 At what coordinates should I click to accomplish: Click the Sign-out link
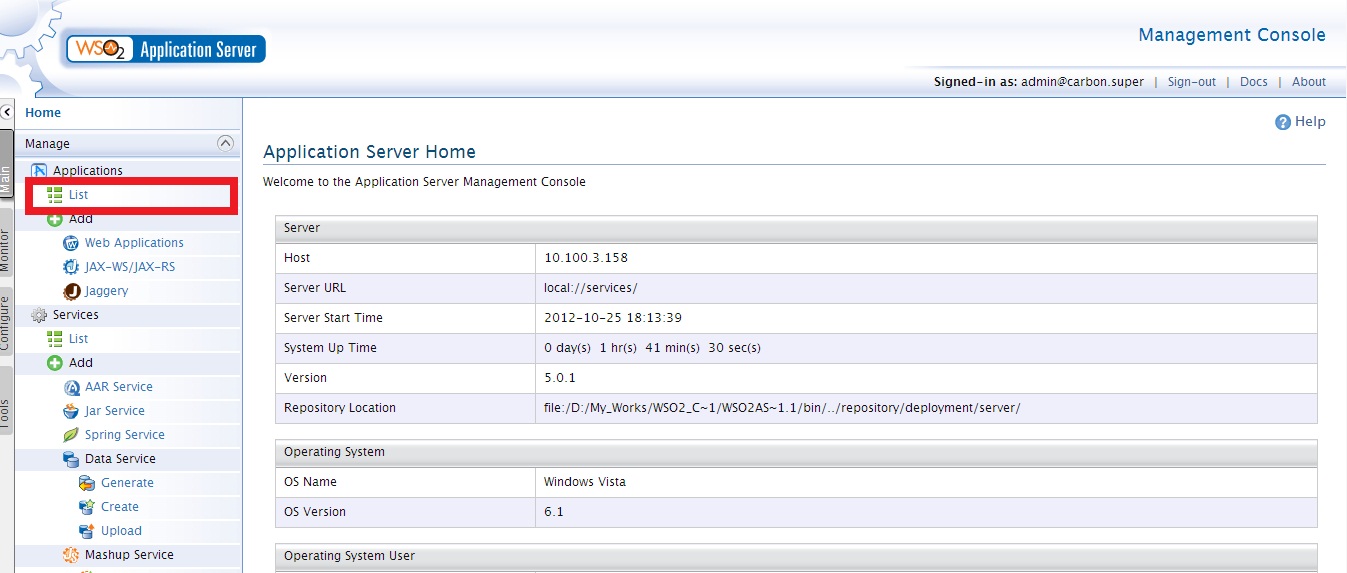(1191, 82)
